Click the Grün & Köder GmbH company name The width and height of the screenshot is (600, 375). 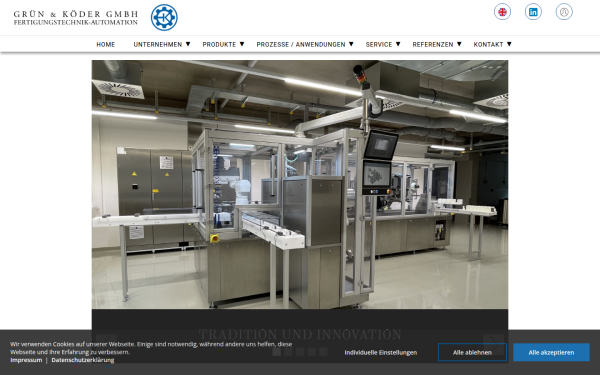pos(76,18)
